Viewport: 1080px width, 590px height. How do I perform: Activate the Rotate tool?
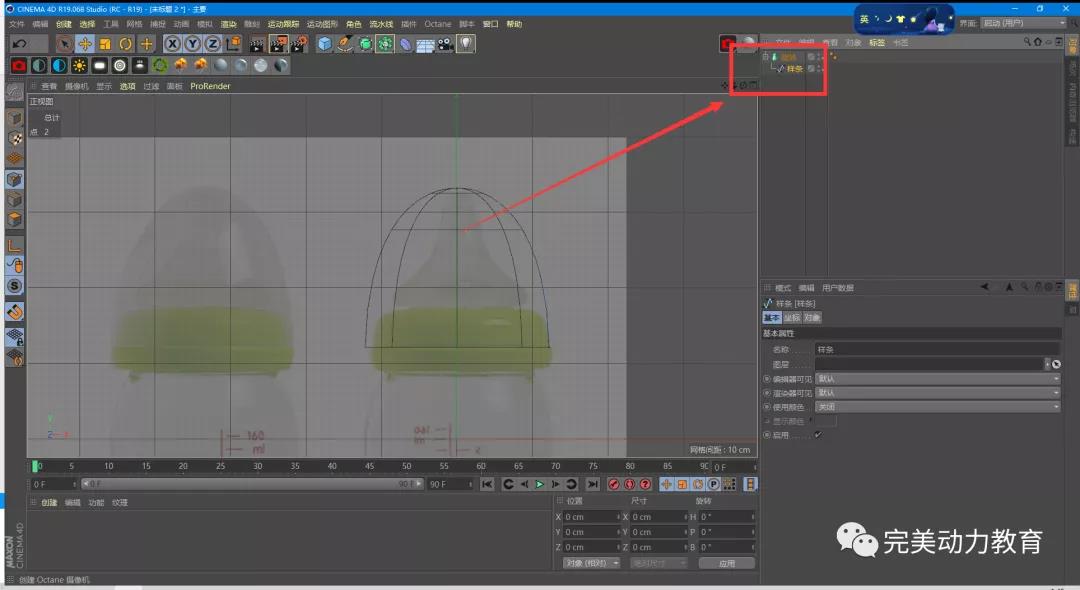pyautogui.click(x=126, y=44)
